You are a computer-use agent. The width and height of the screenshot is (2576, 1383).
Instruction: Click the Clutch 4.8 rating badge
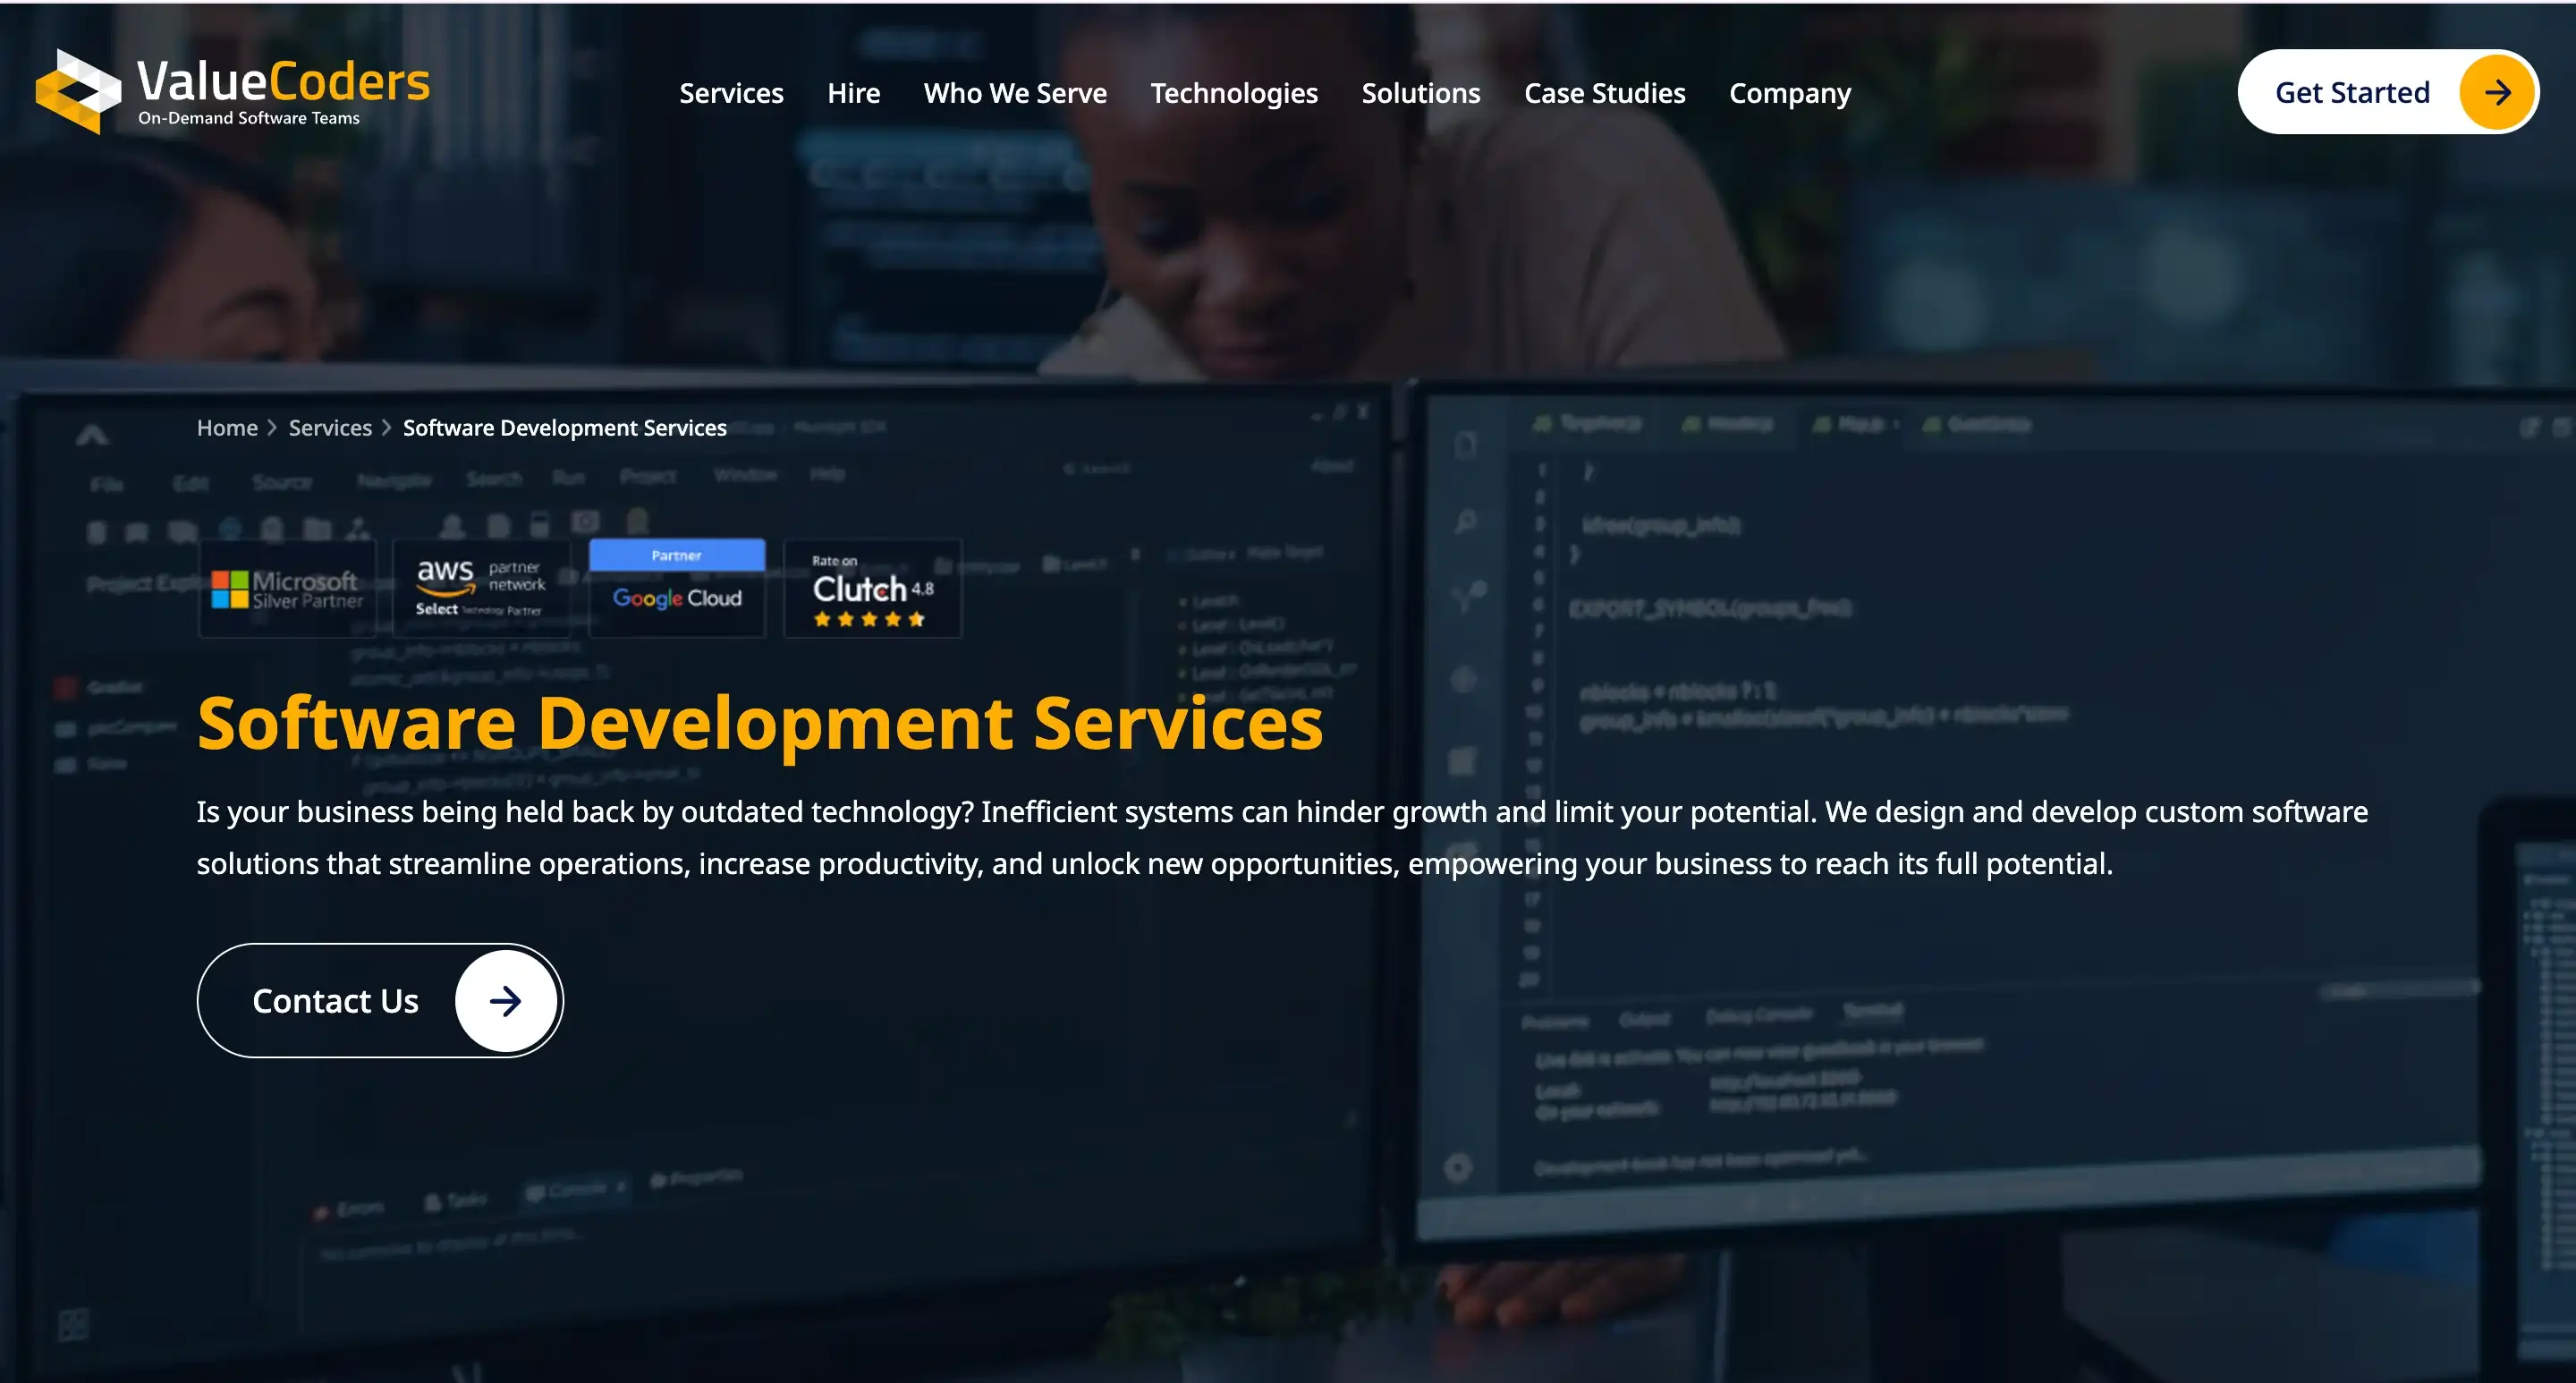[x=872, y=589]
